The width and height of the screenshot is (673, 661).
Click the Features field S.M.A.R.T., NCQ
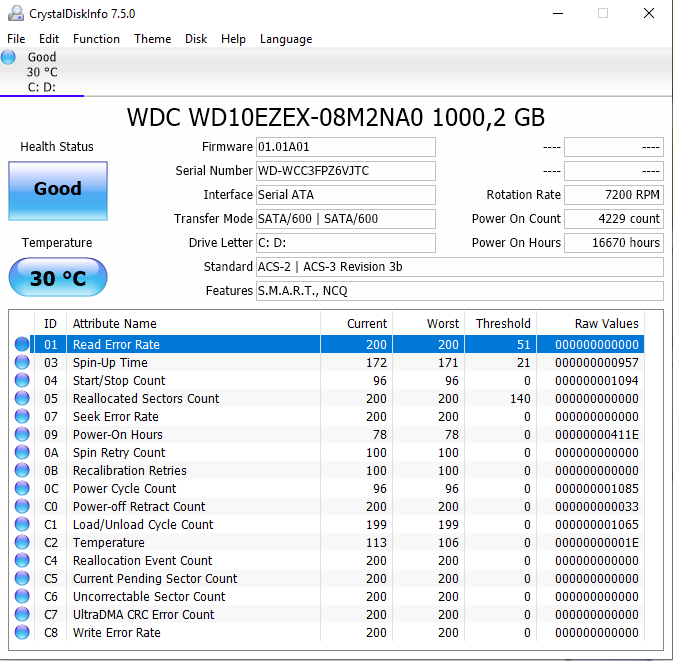[x=460, y=291]
